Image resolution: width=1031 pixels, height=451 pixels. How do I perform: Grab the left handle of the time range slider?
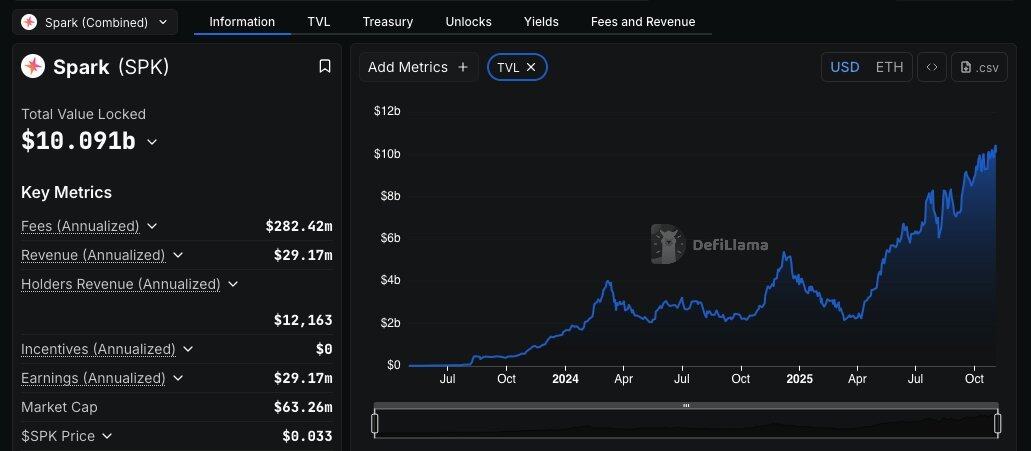375,424
